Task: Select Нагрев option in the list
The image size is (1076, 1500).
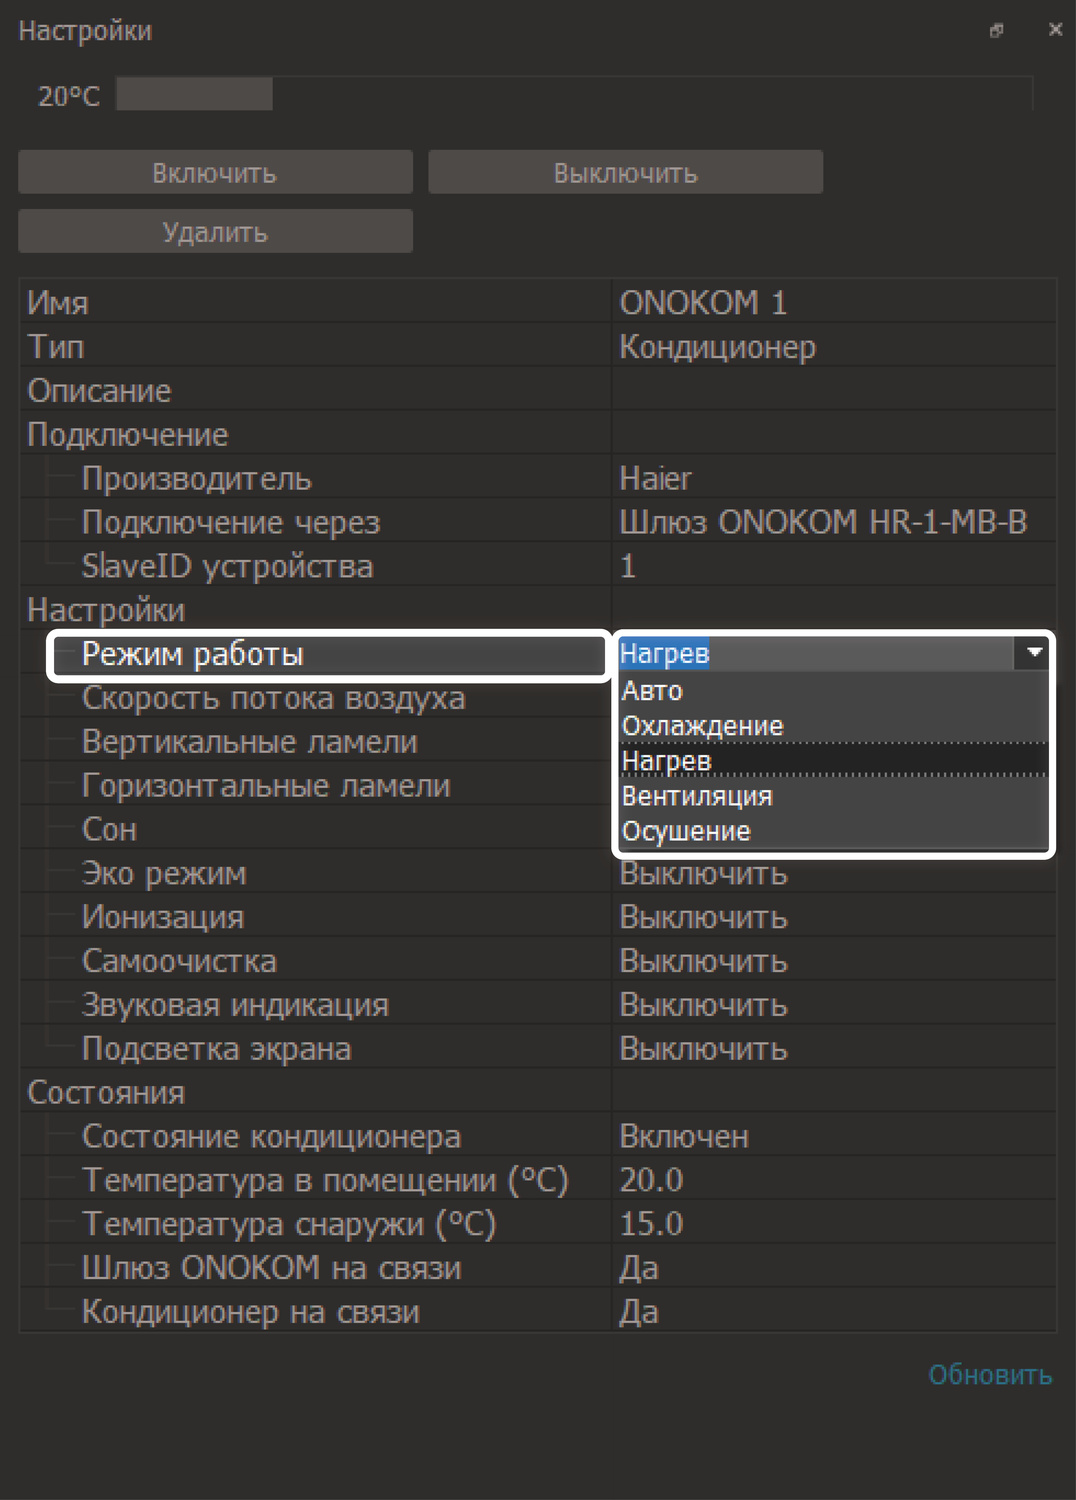Action: pyautogui.click(x=666, y=761)
